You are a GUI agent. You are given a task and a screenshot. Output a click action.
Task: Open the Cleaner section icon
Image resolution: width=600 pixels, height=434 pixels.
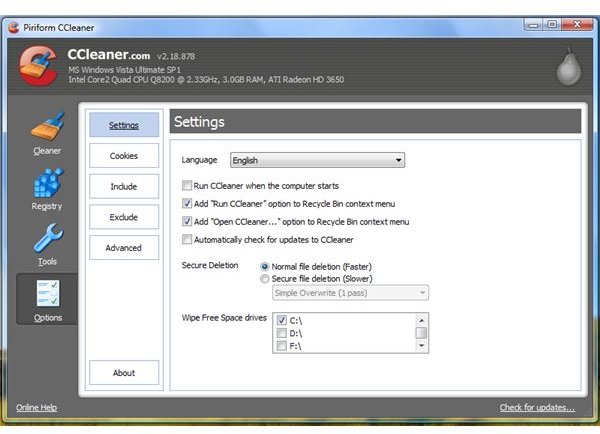47,127
